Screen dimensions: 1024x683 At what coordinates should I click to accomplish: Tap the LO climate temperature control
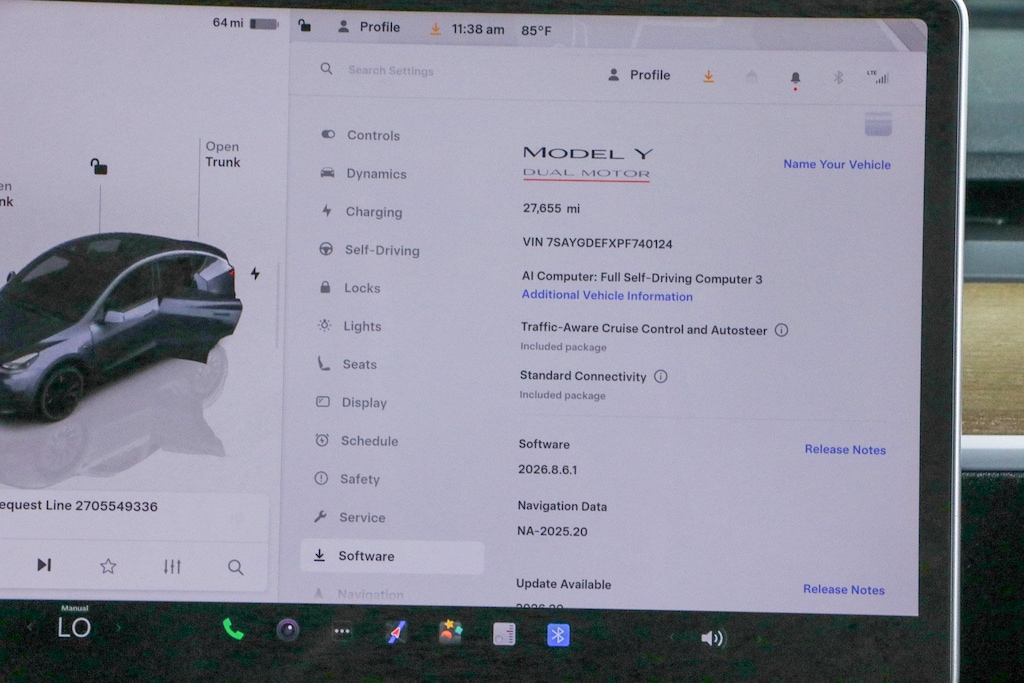click(74, 627)
